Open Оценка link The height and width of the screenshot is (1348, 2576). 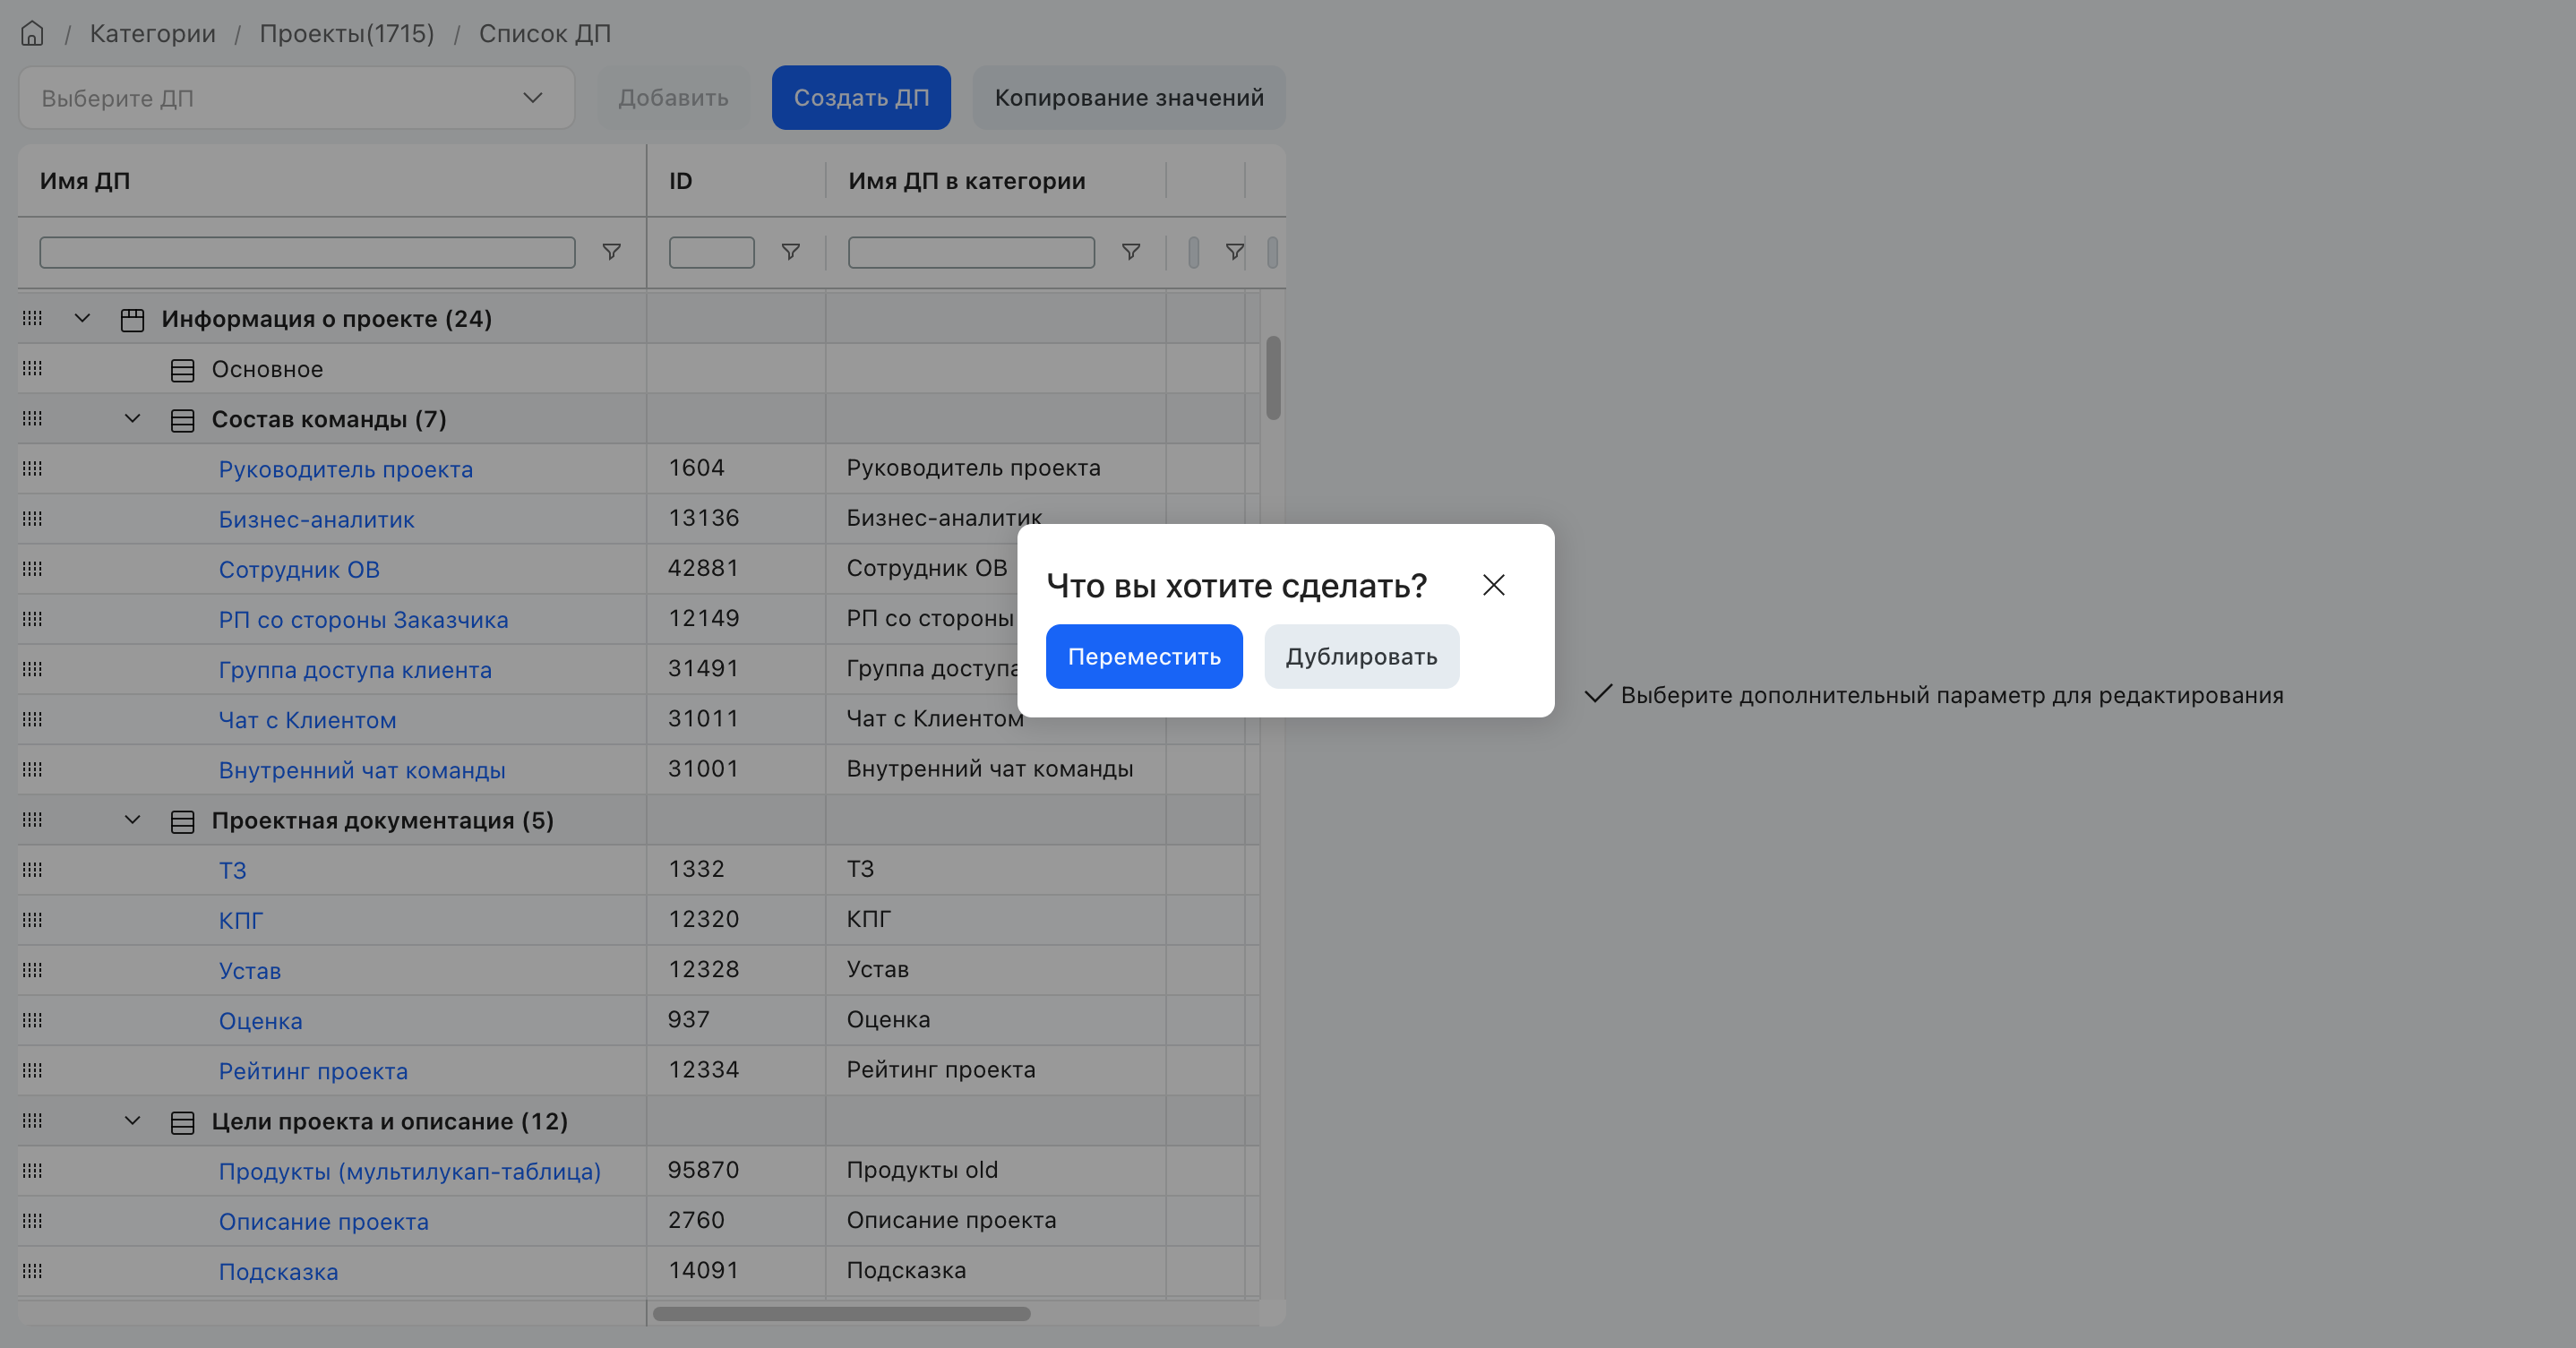pos(260,1021)
